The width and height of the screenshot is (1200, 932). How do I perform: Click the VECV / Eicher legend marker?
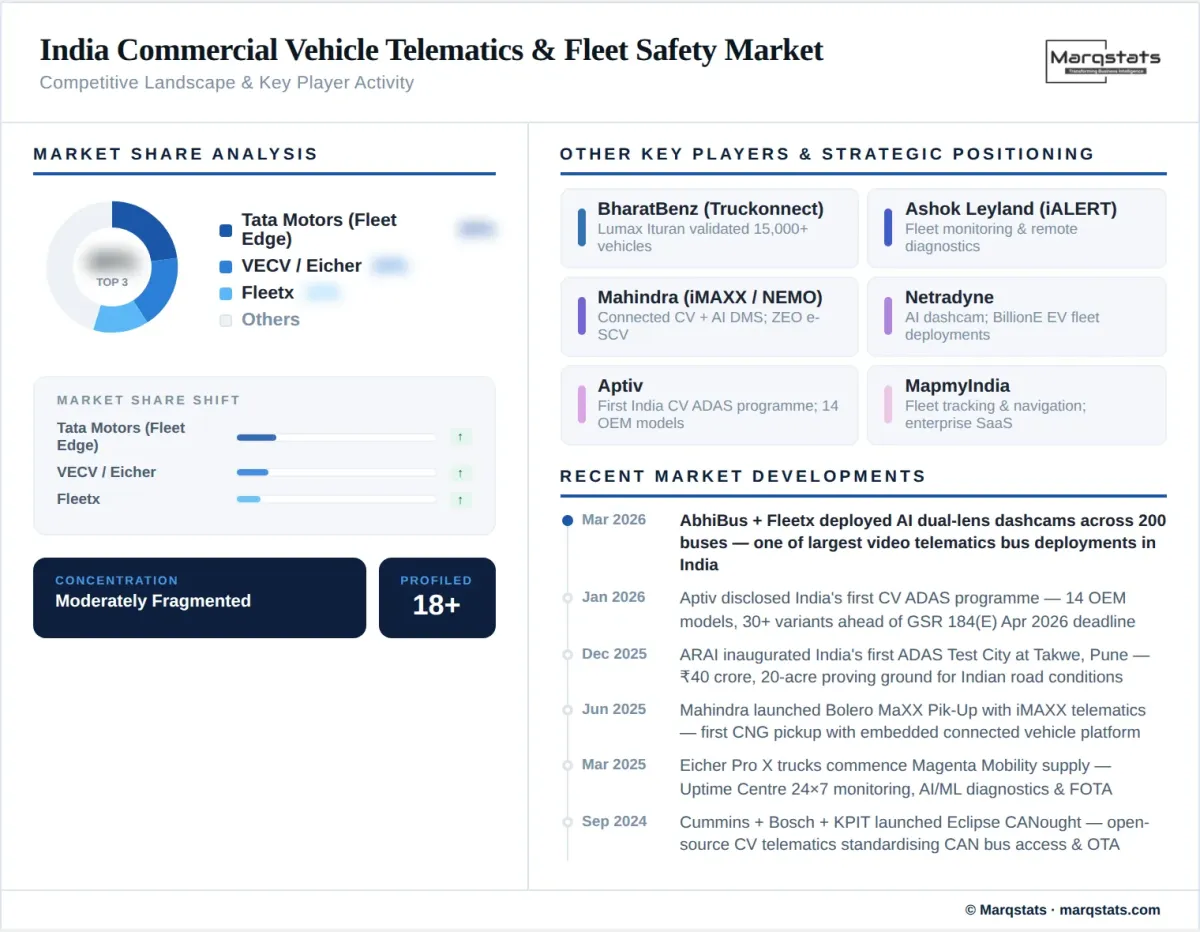225,266
